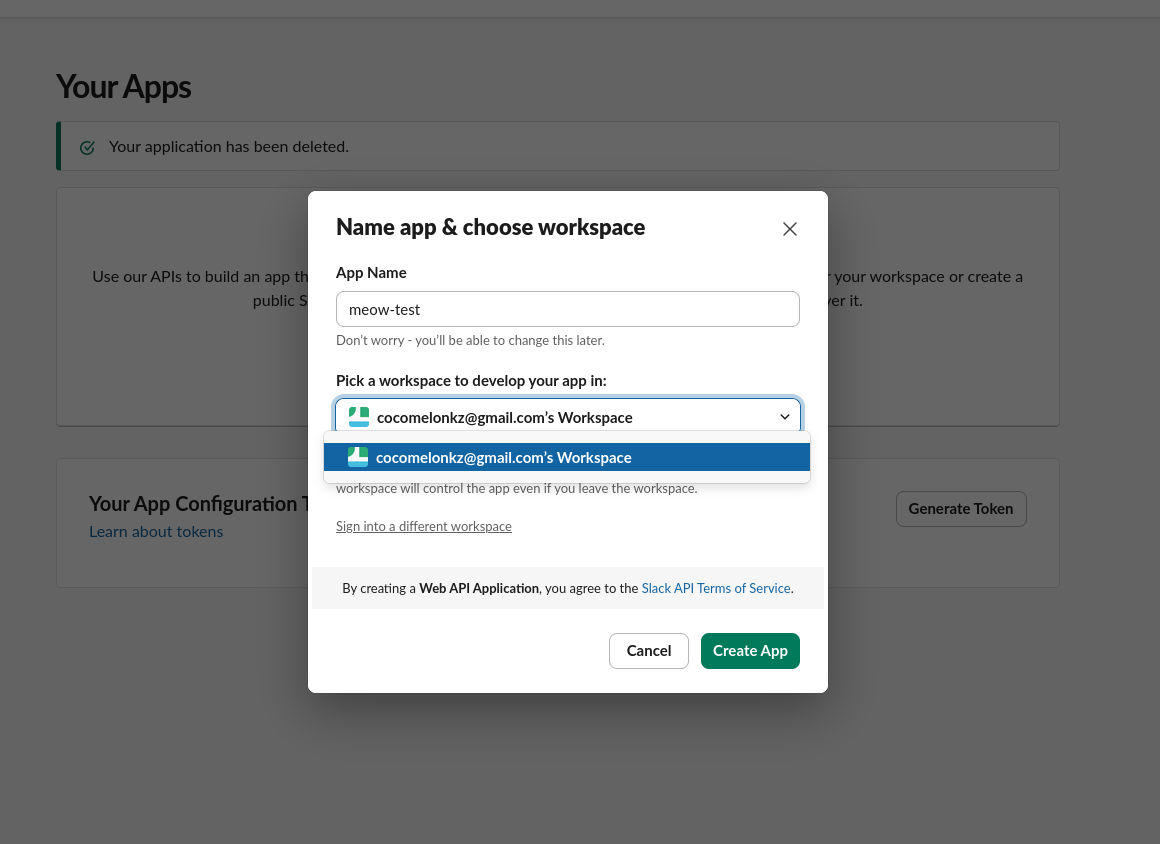The height and width of the screenshot is (844, 1160).
Task: Click the Your Apps page heading
Action: point(123,87)
